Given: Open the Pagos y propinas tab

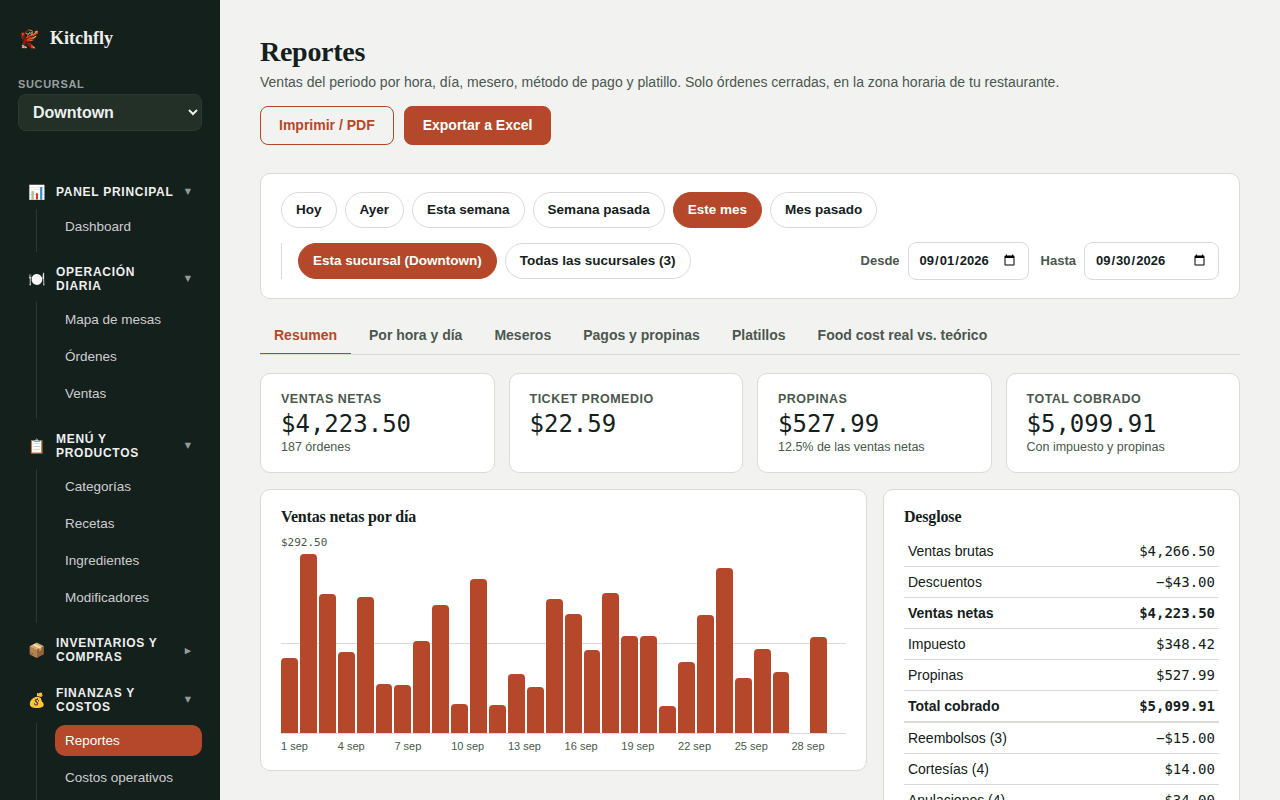Looking at the screenshot, I should [x=642, y=335].
